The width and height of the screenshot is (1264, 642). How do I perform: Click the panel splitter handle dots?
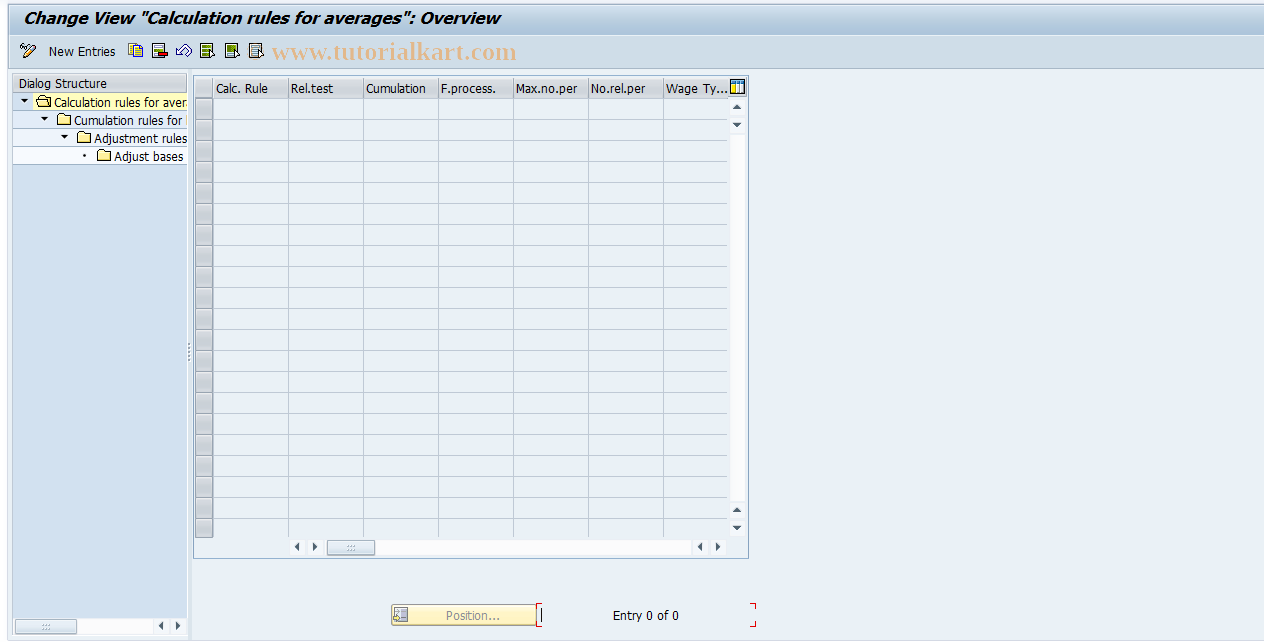tap(189, 352)
